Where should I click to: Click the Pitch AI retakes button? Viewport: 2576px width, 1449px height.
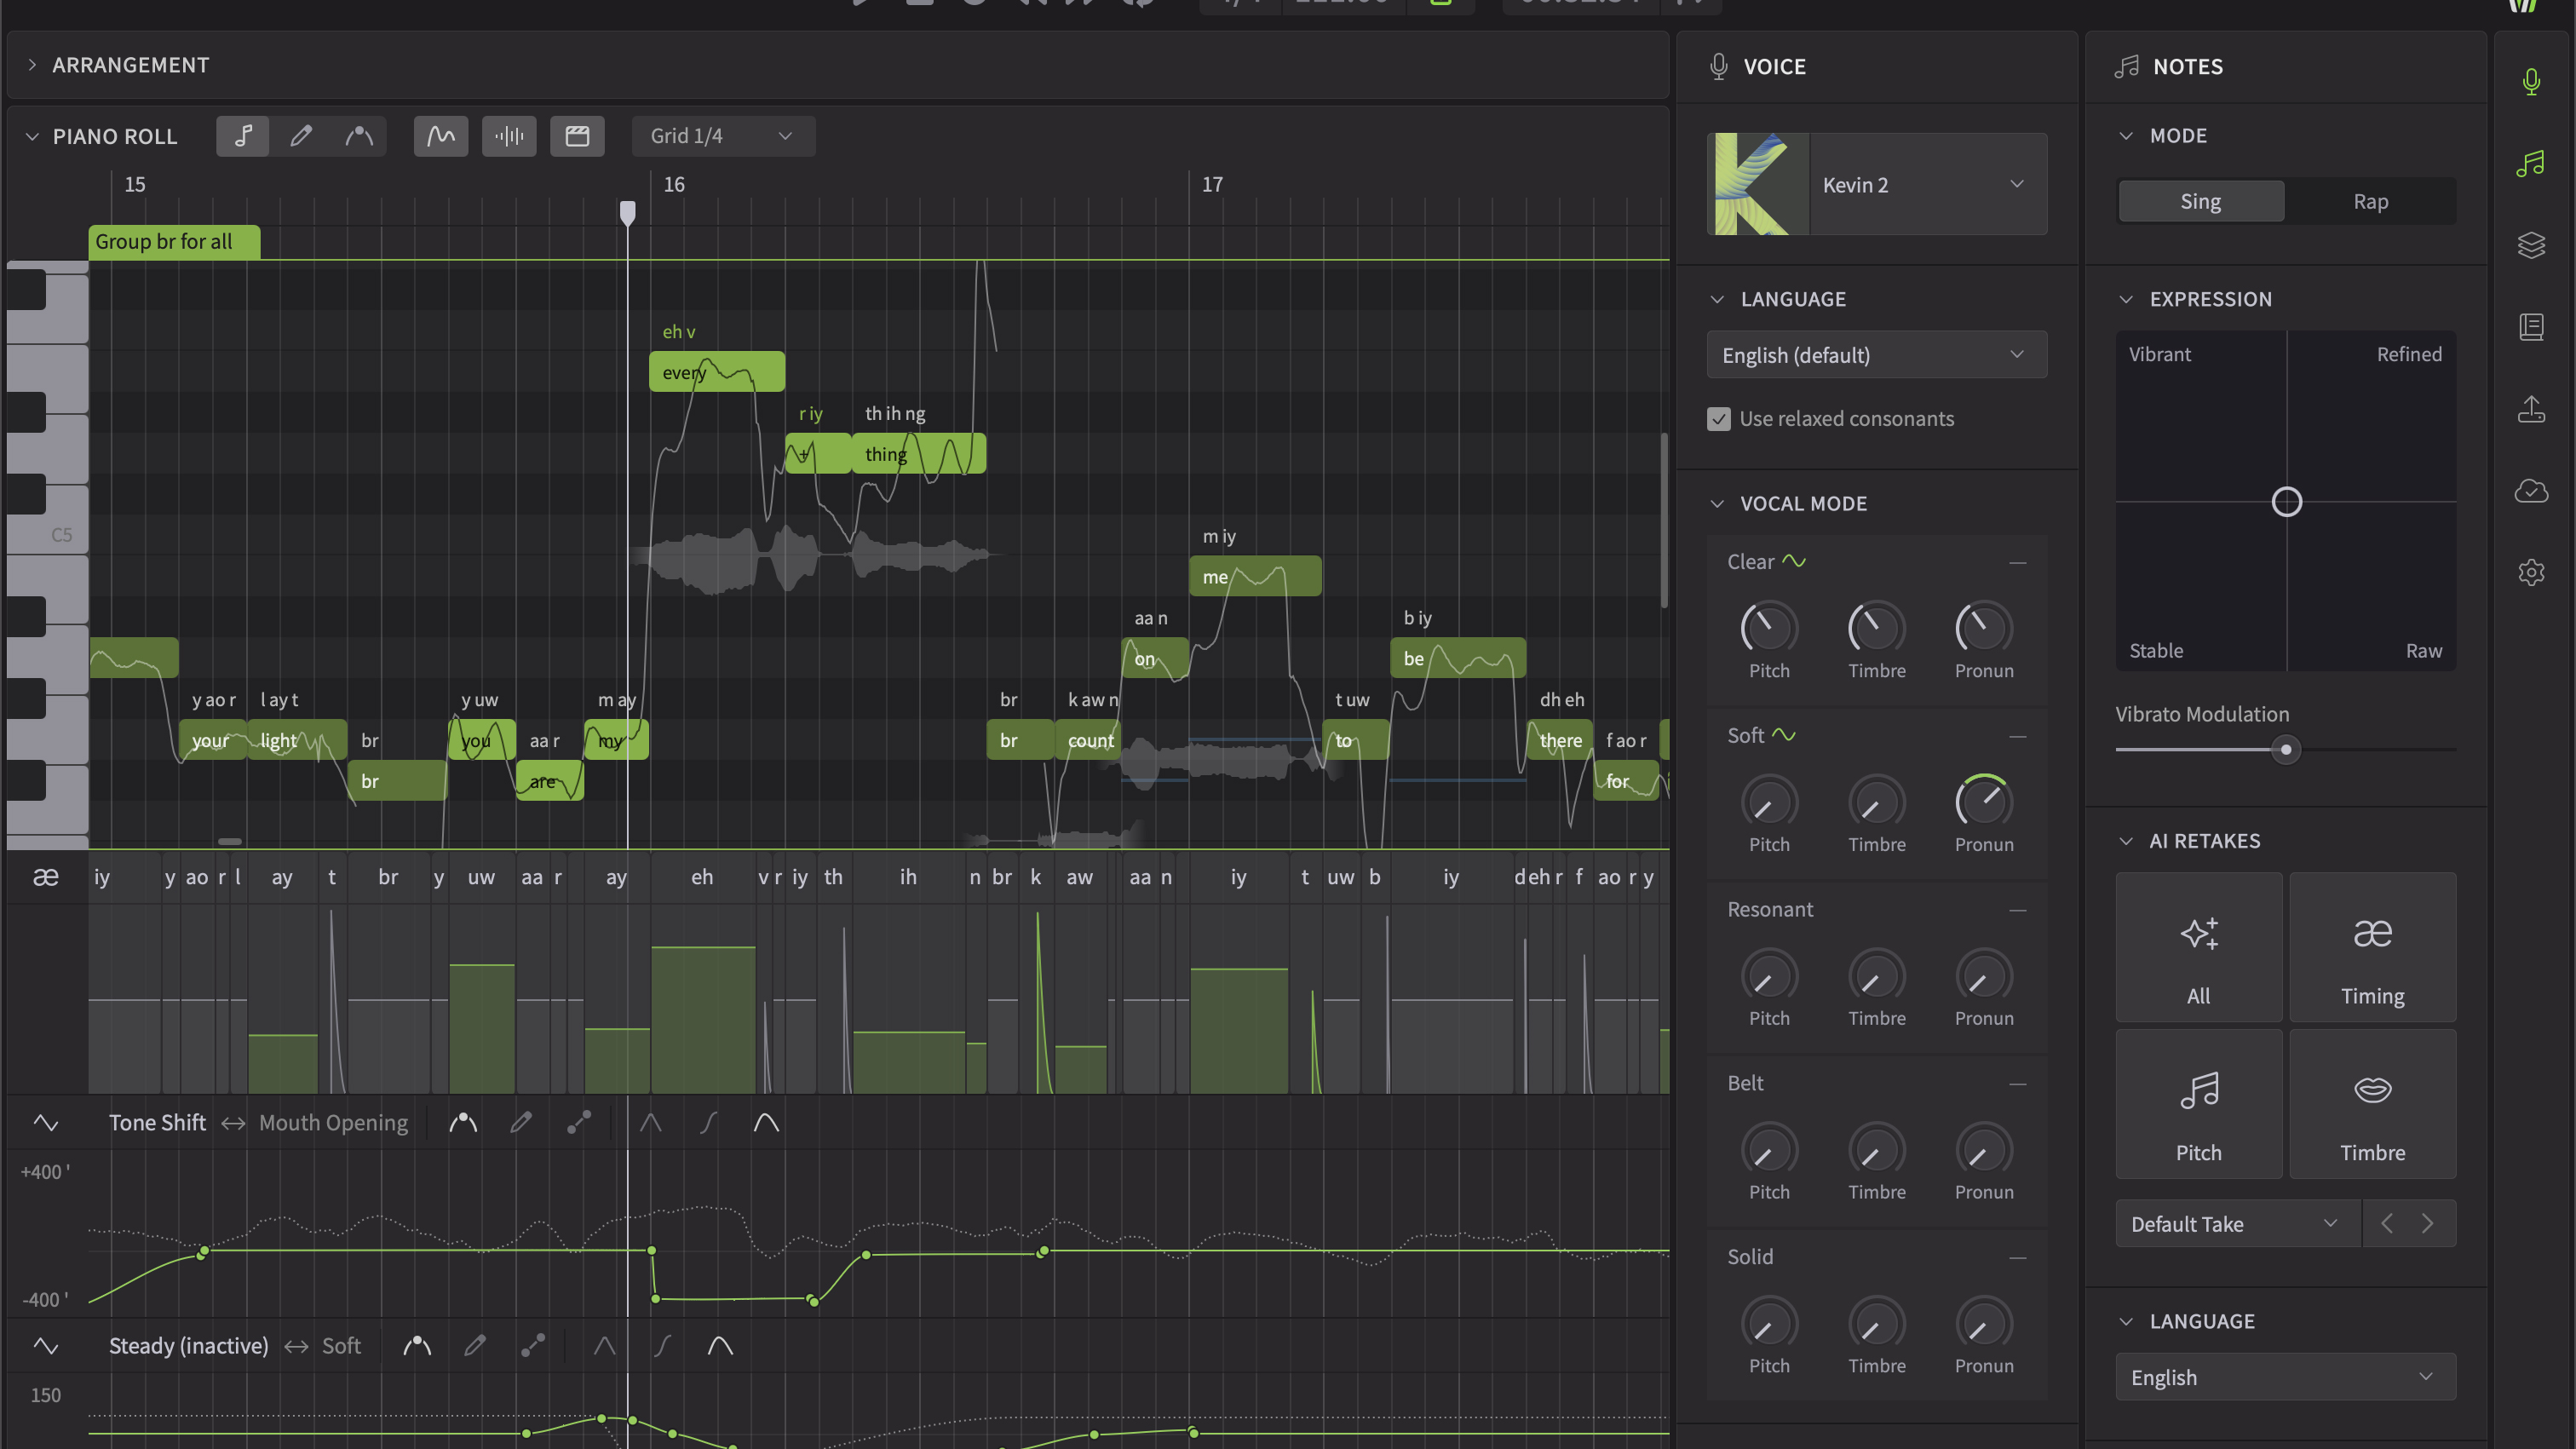point(2198,1104)
